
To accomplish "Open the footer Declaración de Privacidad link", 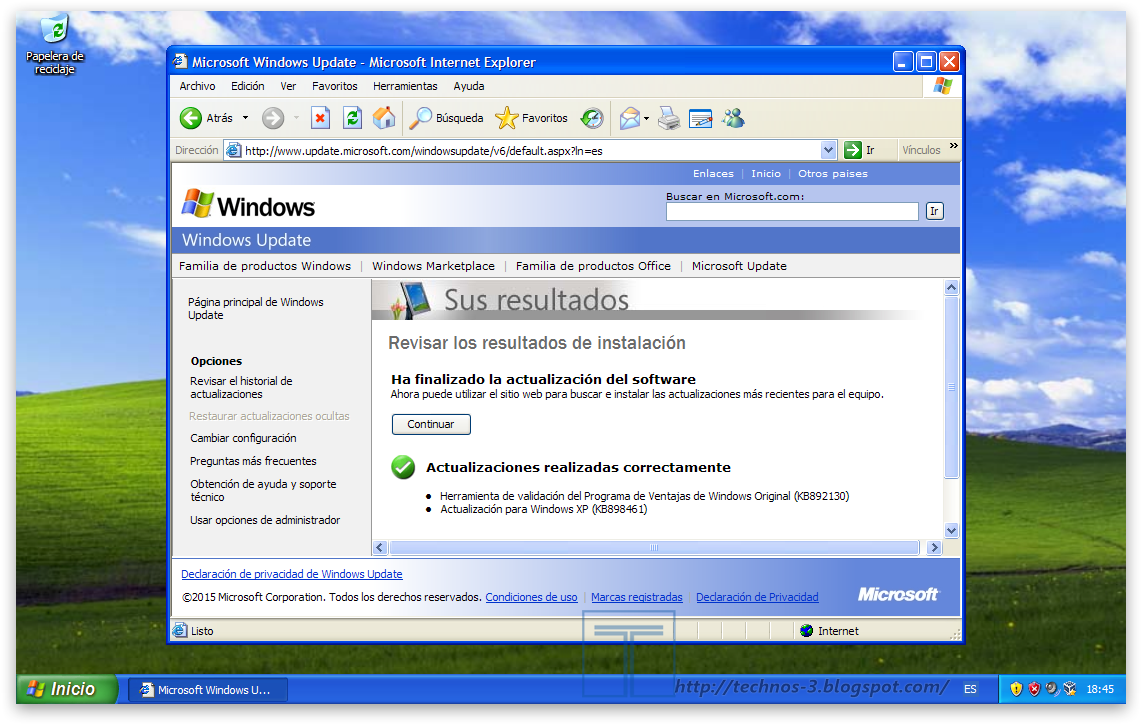I will [757, 597].
